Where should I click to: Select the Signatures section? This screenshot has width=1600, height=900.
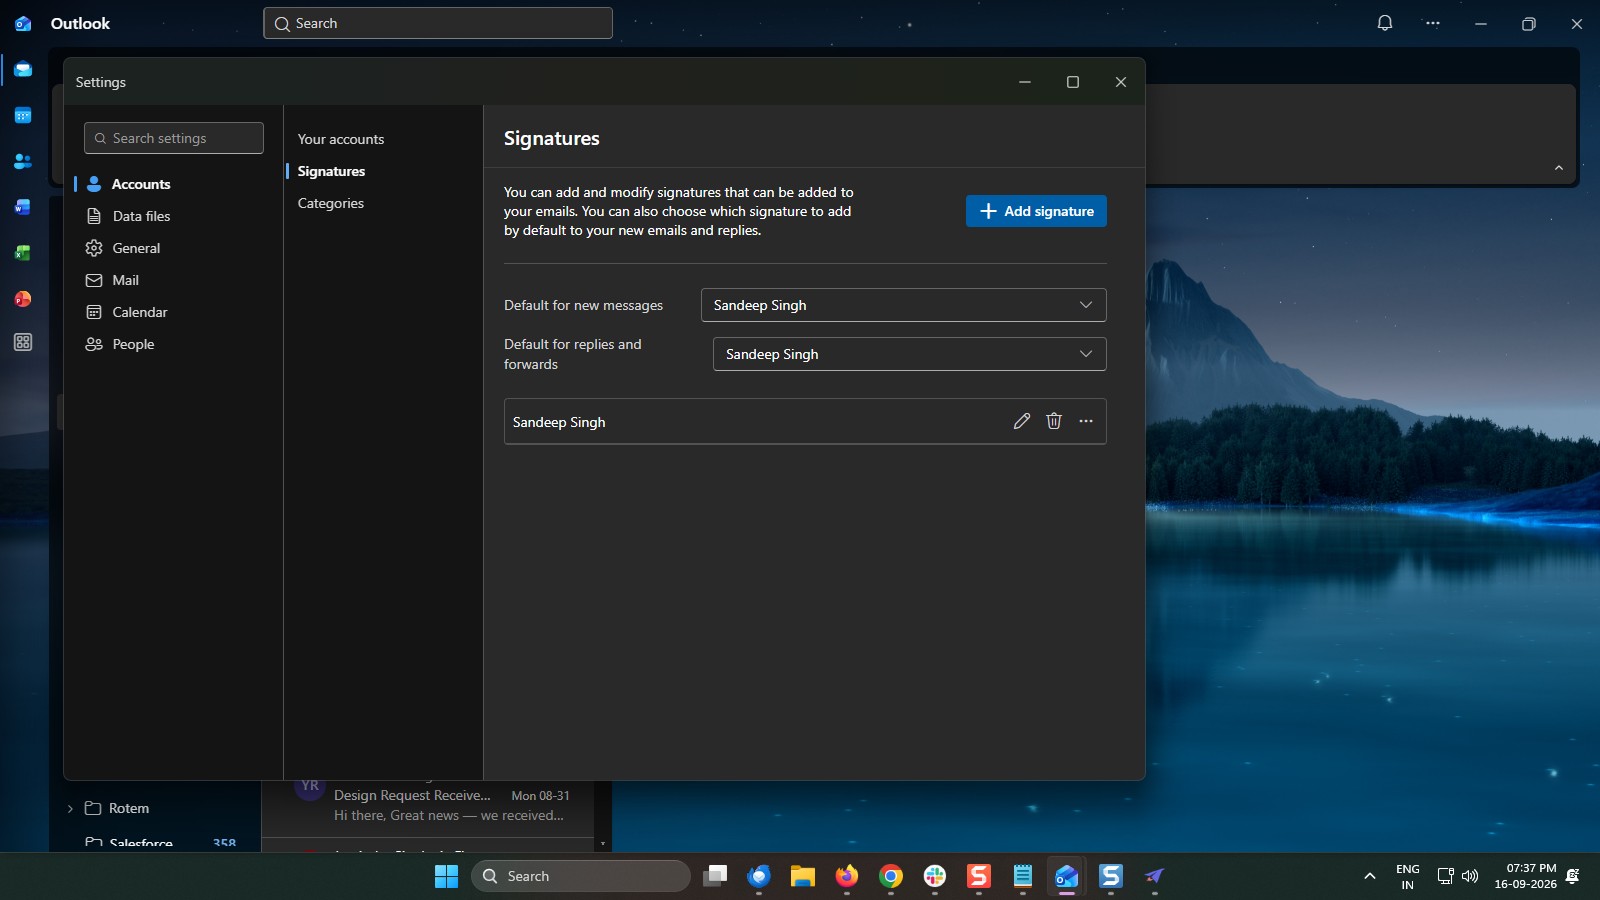(x=331, y=171)
